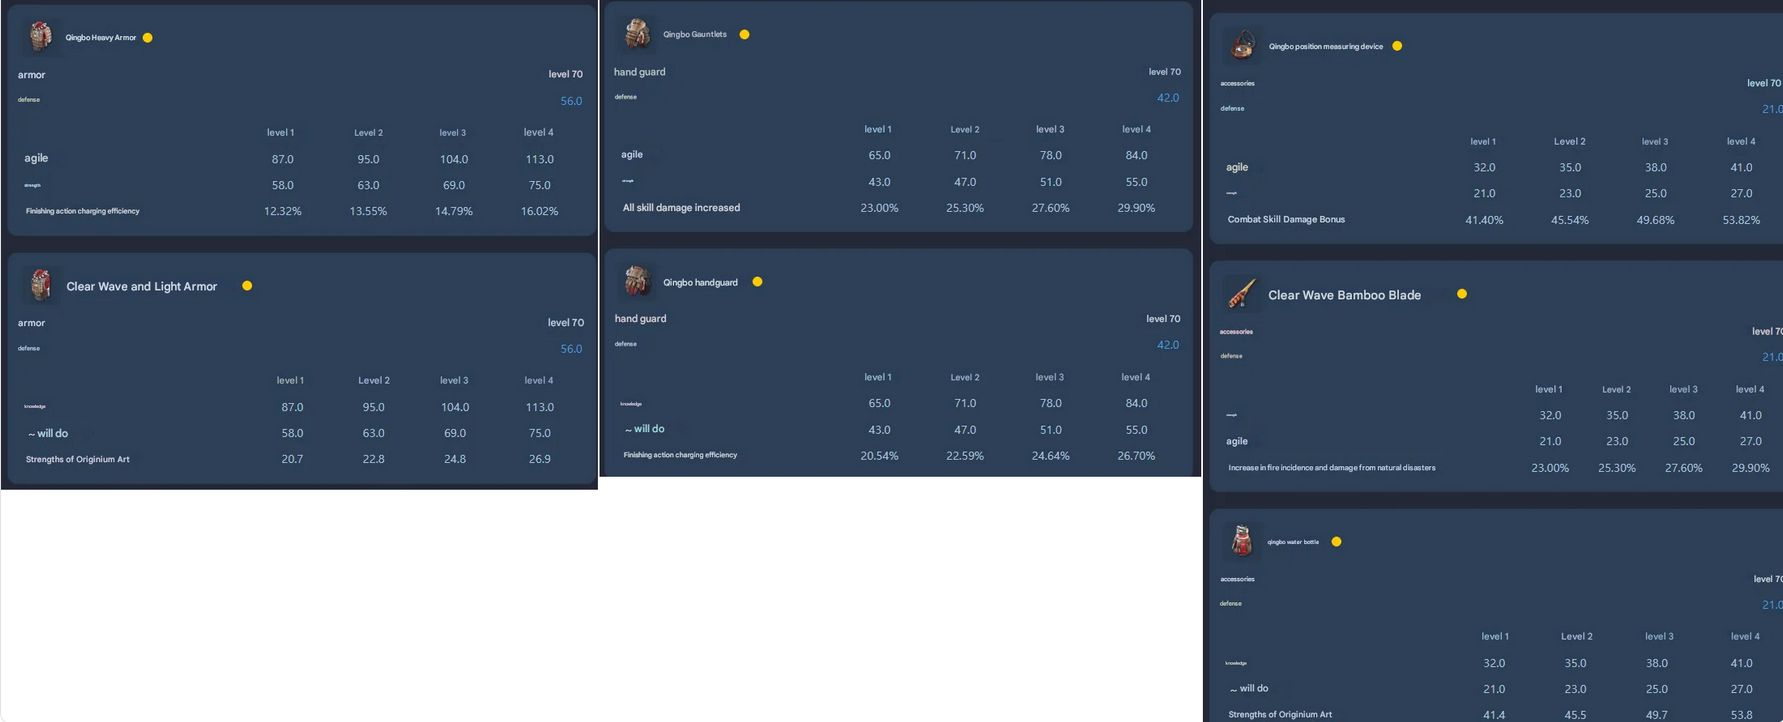Click the 12.32% finishing action value in Heavy Armor
This screenshot has height=722, width=1783.
283,211
